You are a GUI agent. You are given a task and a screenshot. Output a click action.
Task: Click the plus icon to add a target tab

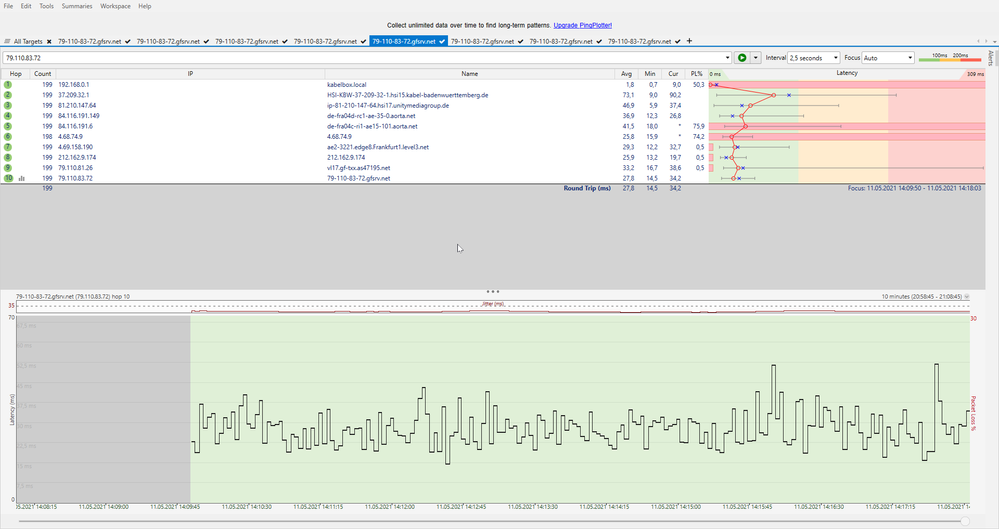(x=689, y=41)
